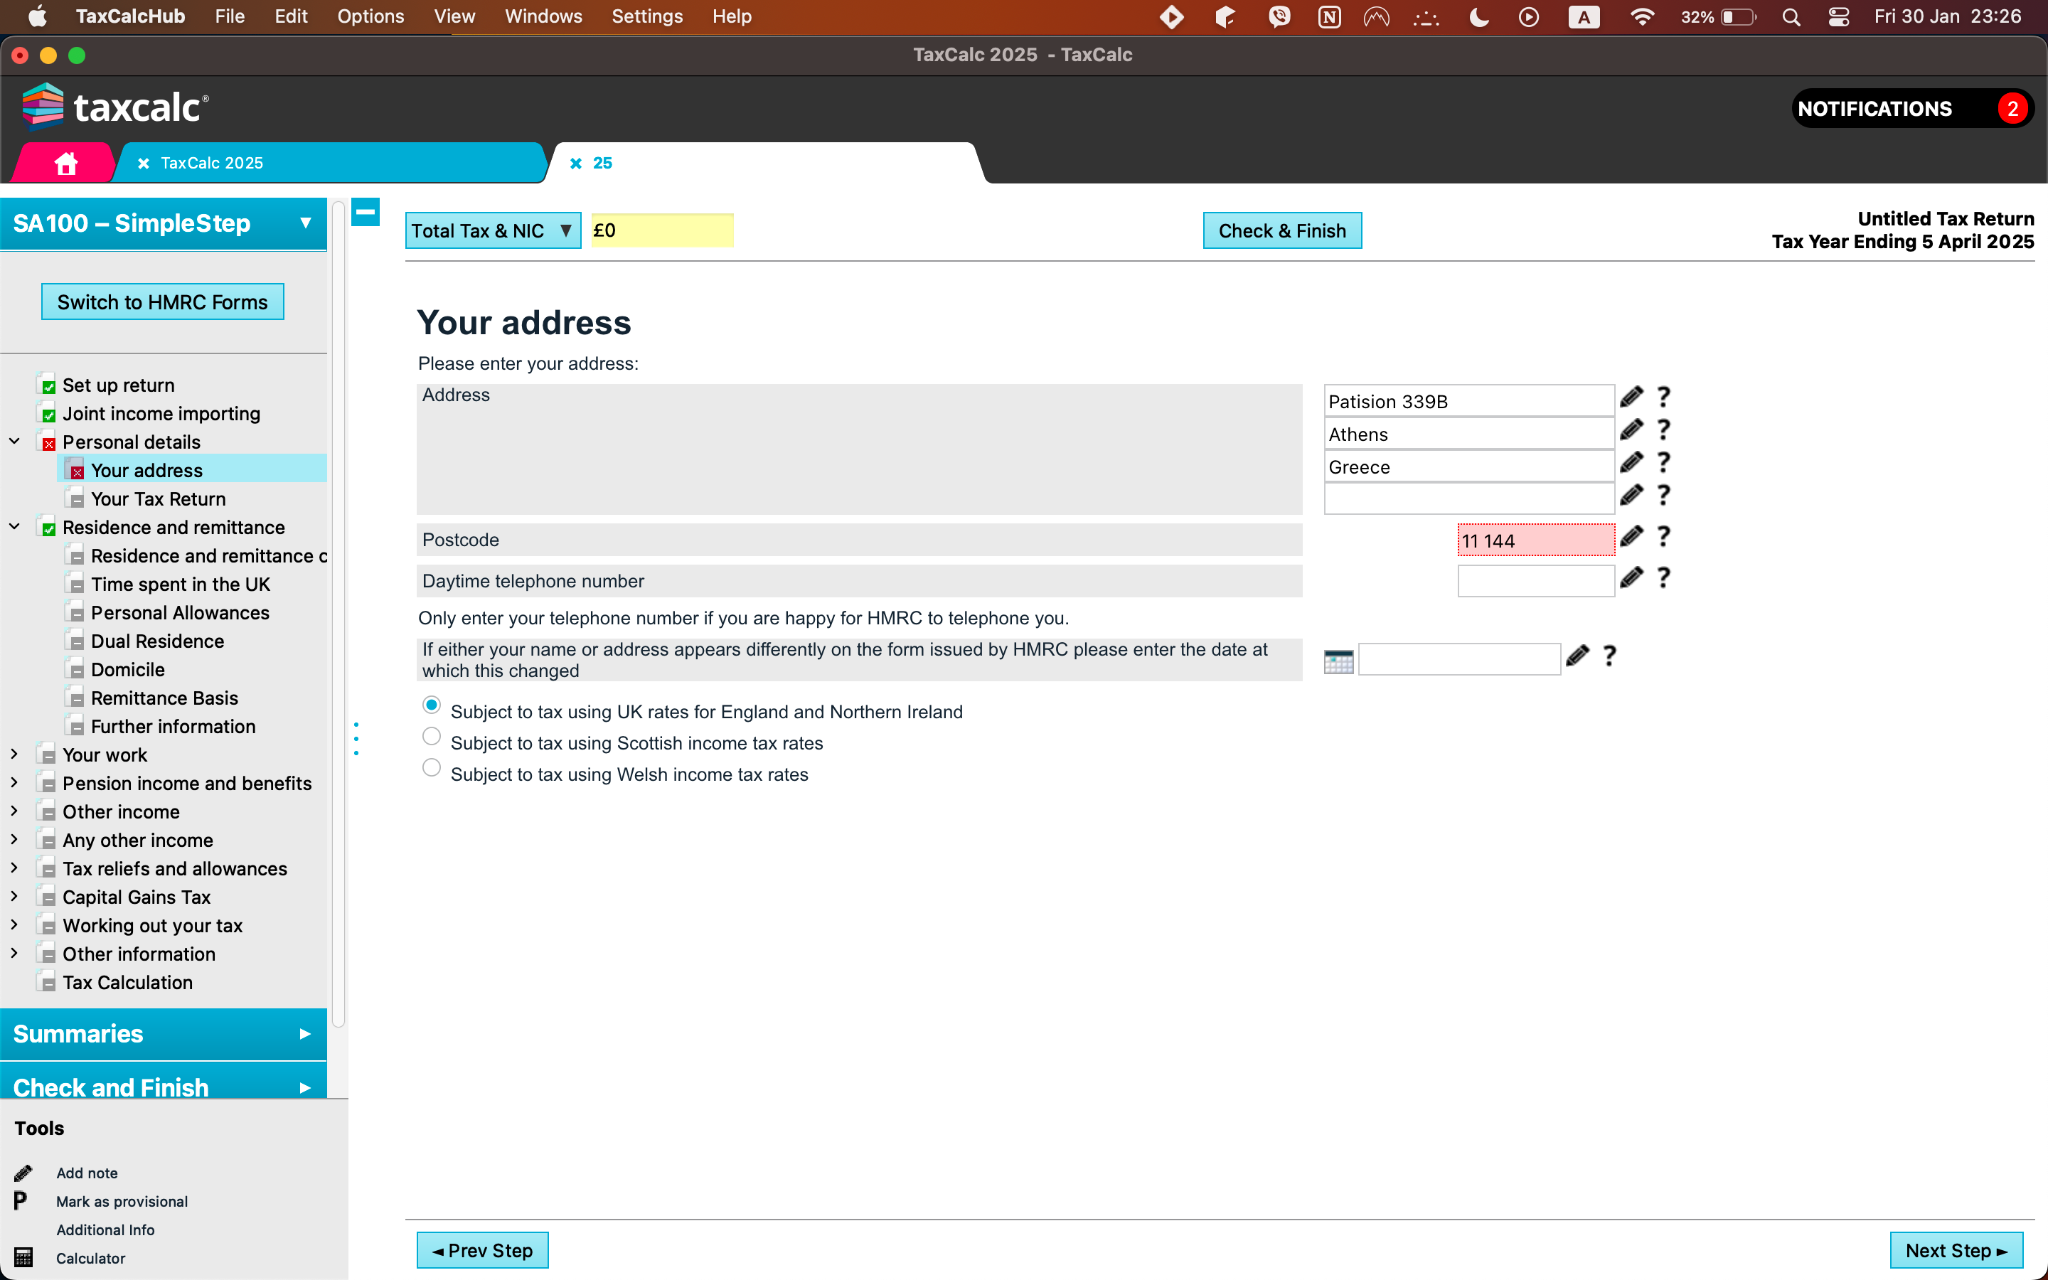Viewport: 2048px width, 1280px height.
Task: Select Welsh income tax rates option
Action: pos(431,768)
